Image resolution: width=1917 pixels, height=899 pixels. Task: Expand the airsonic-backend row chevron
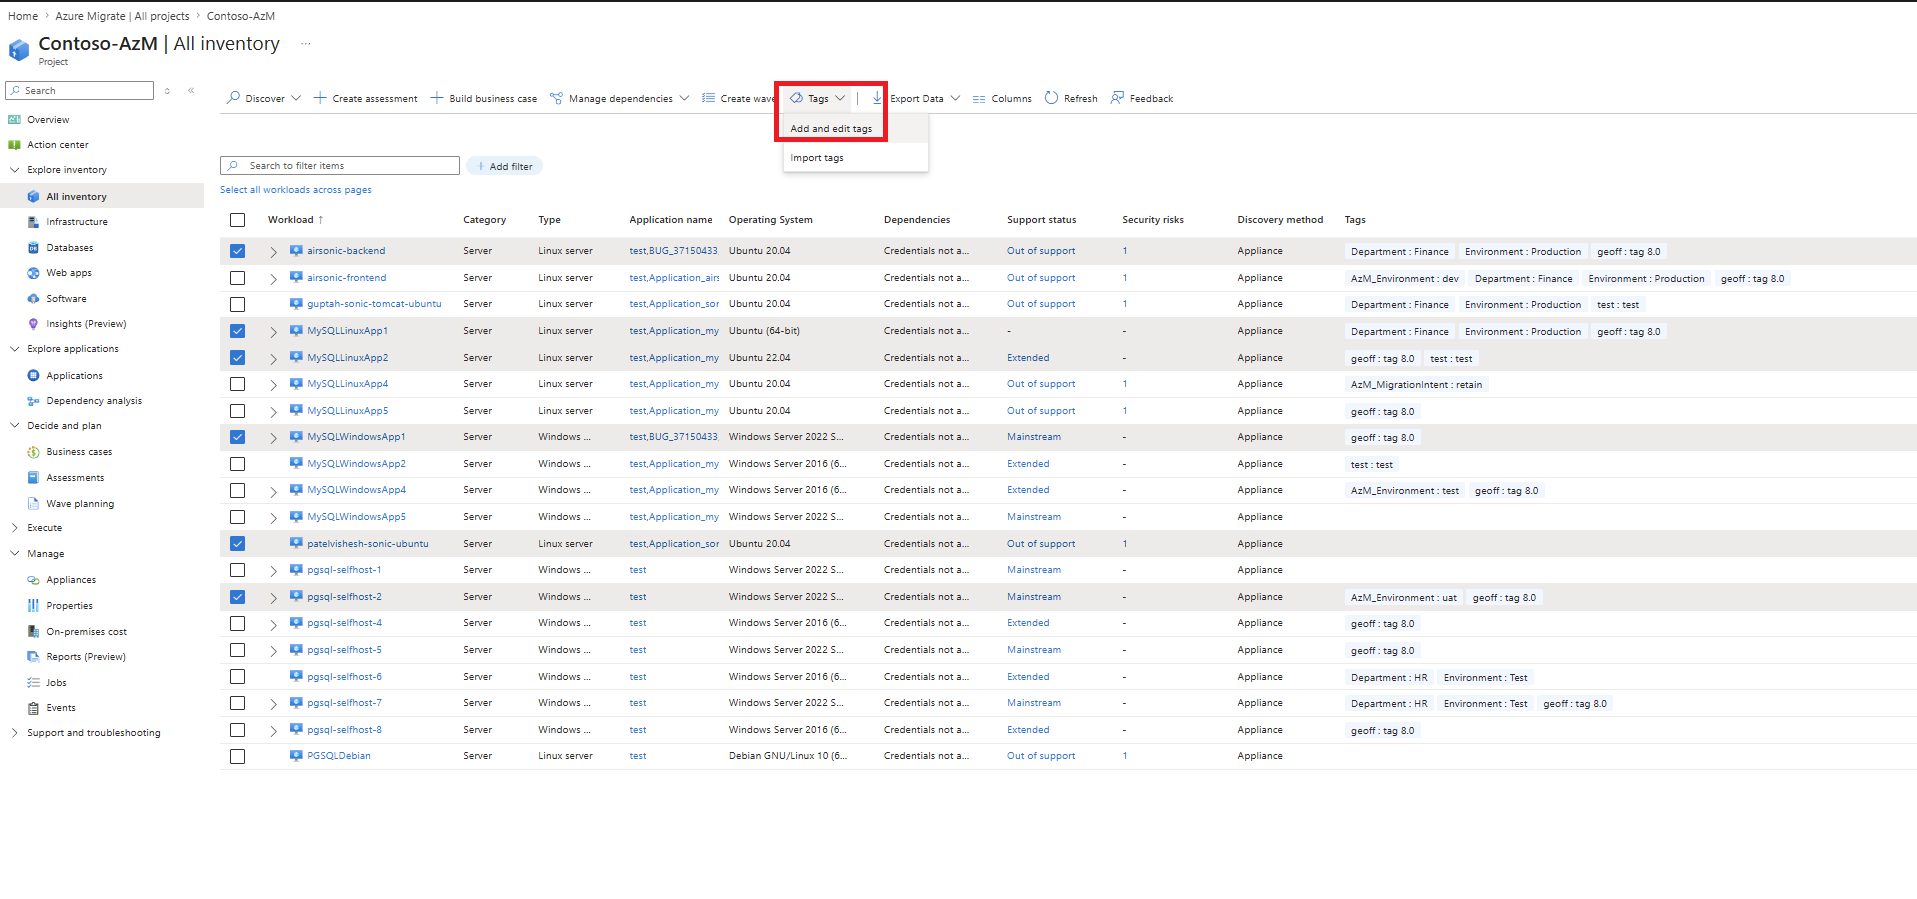[x=273, y=252]
